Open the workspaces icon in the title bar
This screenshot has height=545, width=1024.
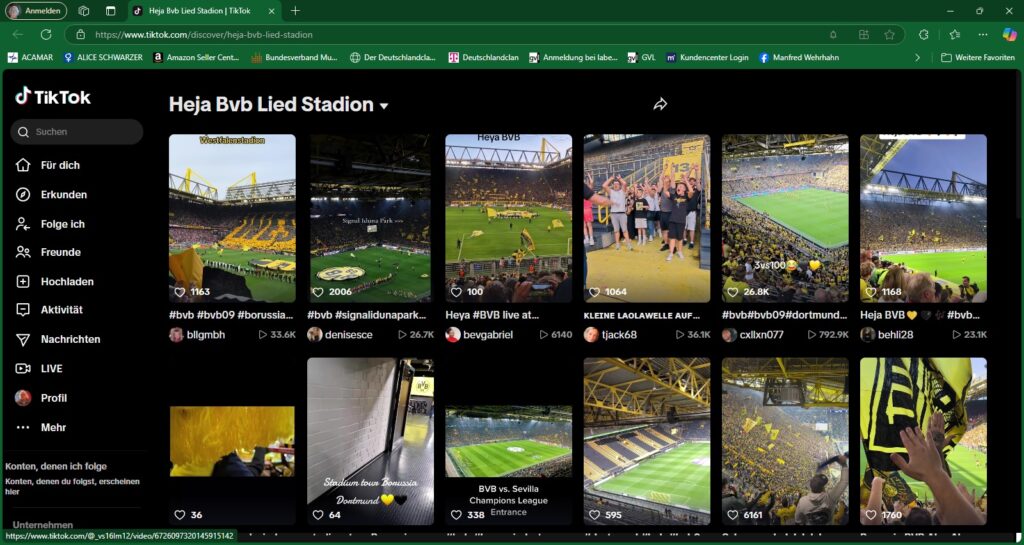click(84, 11)
